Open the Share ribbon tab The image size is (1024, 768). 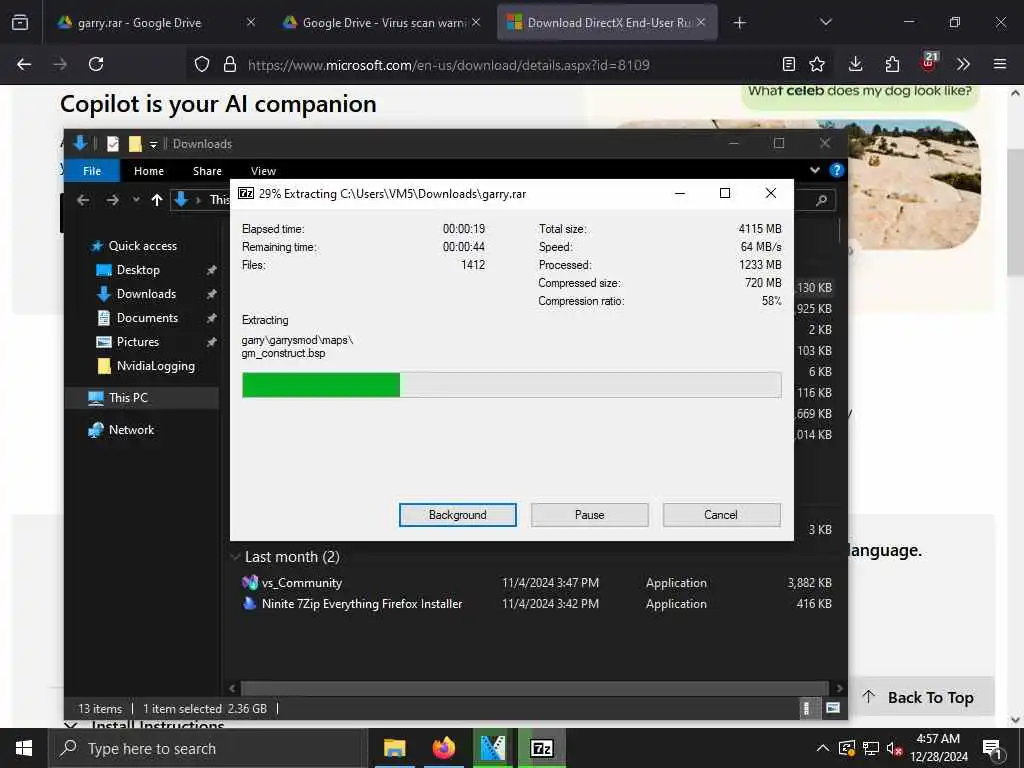207,170
